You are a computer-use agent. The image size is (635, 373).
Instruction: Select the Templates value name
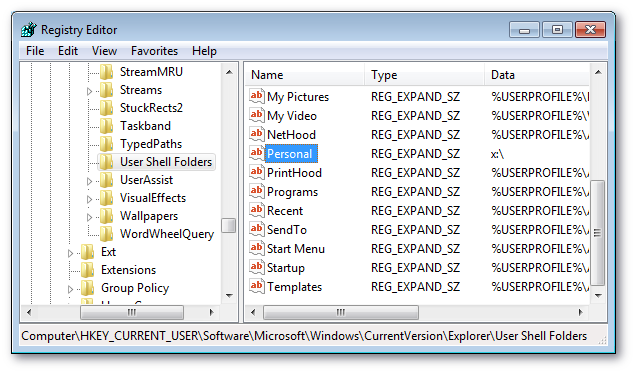pos(294,287)
